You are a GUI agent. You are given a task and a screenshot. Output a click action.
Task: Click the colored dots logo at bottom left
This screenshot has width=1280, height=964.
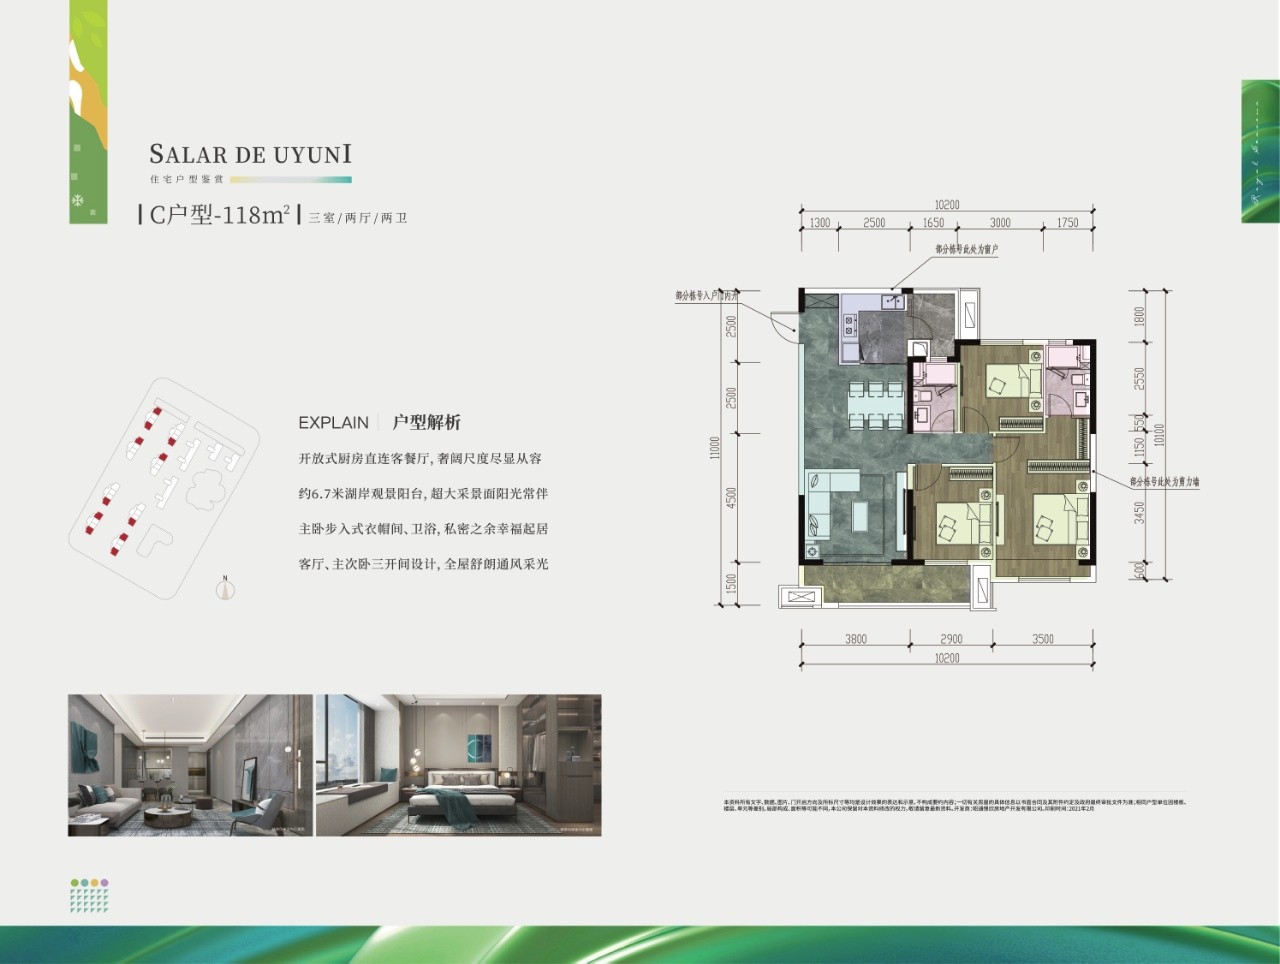pyautogui.click(x=89, y=896)
